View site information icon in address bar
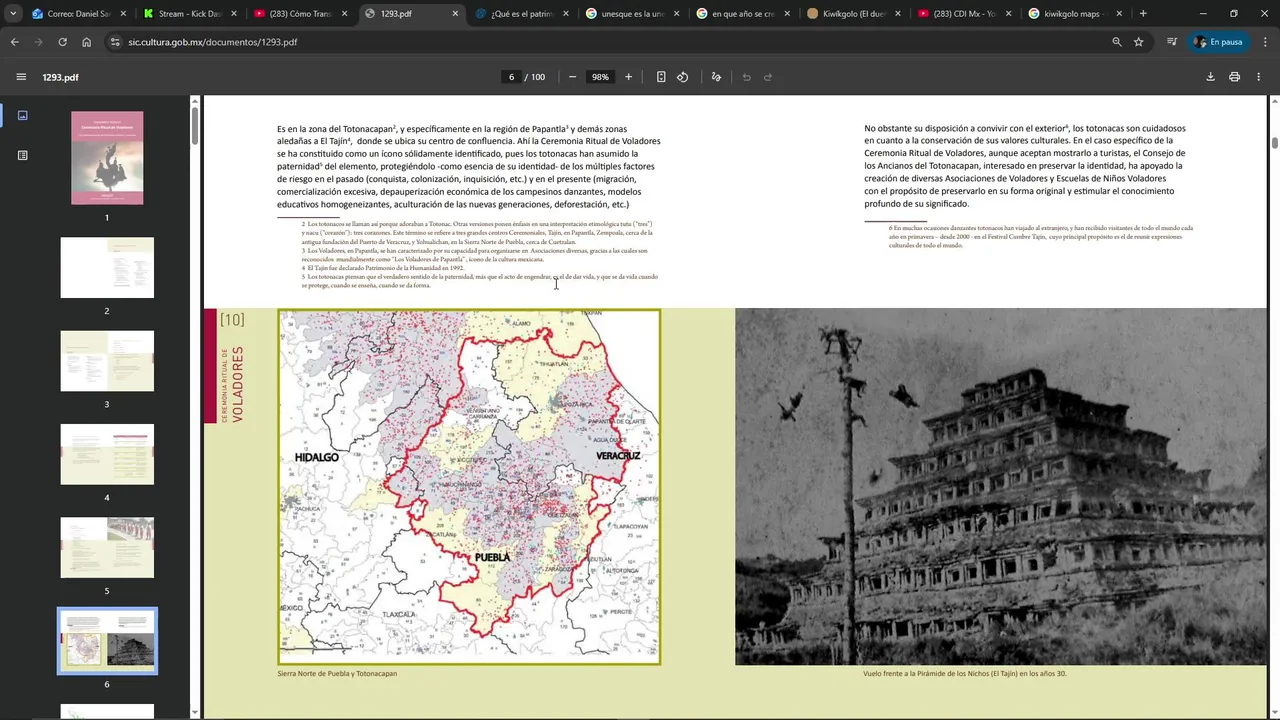 coord(115,42)
